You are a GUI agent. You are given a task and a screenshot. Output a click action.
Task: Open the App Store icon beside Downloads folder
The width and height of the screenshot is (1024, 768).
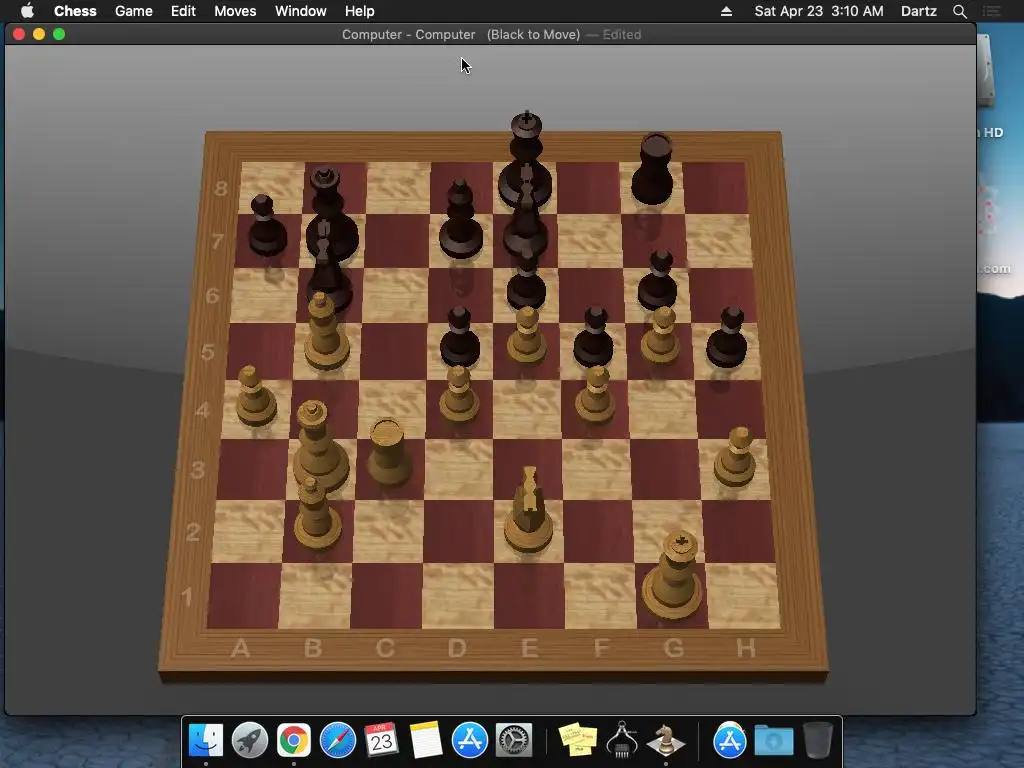[x=729, y=740]
